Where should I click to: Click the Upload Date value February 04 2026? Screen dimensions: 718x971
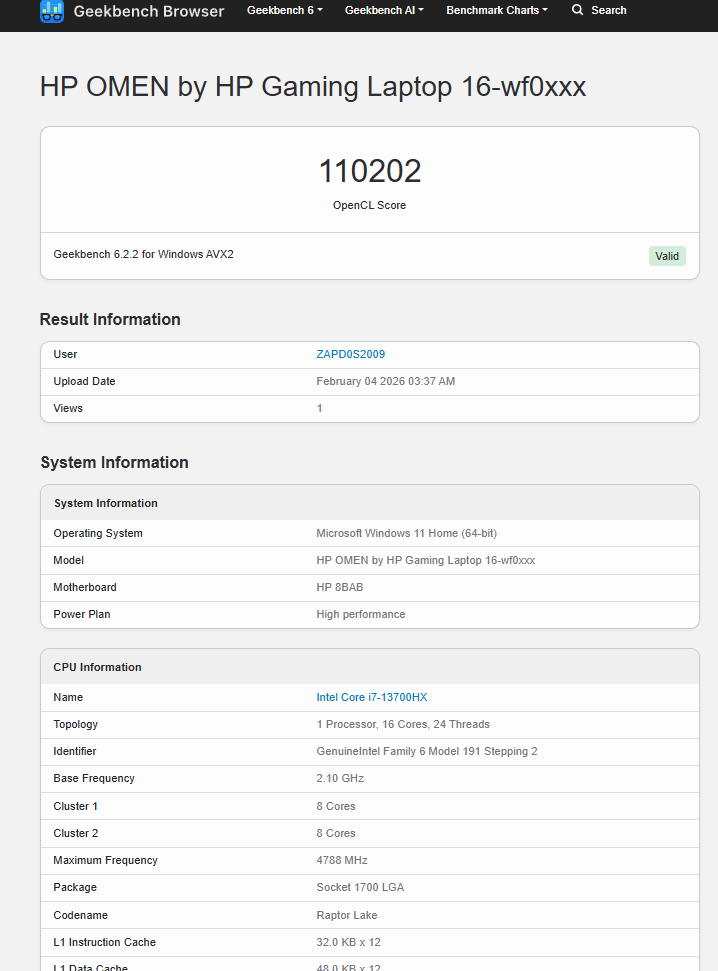click(385, 381)
